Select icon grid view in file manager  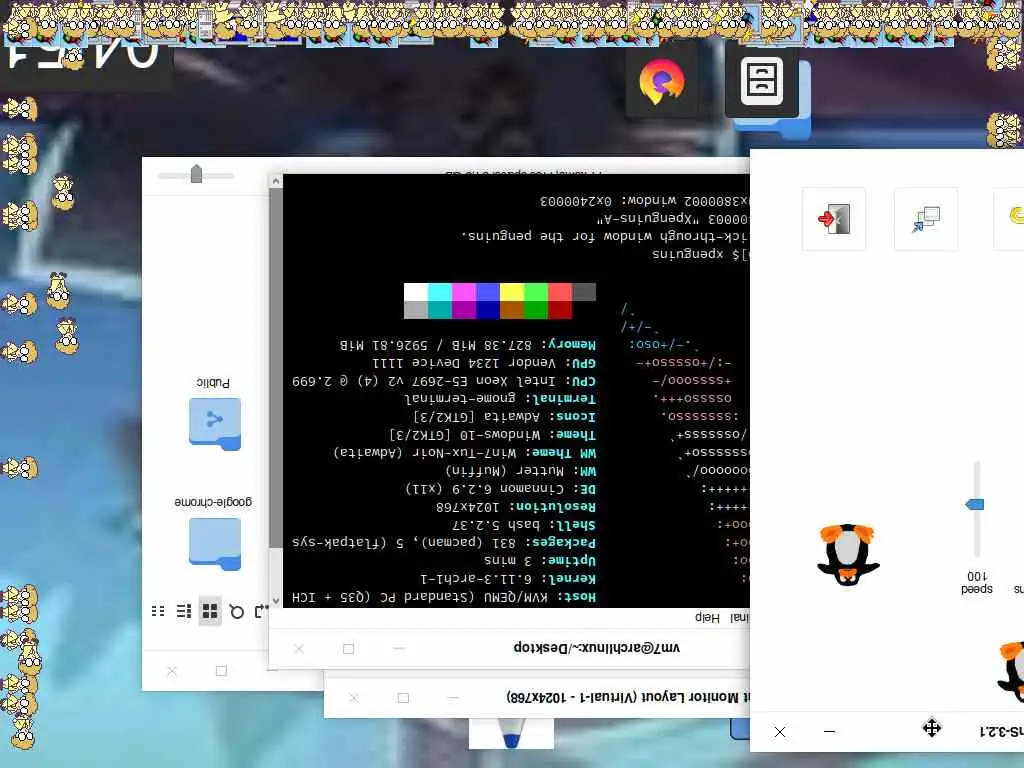click(x=210, y=611)
